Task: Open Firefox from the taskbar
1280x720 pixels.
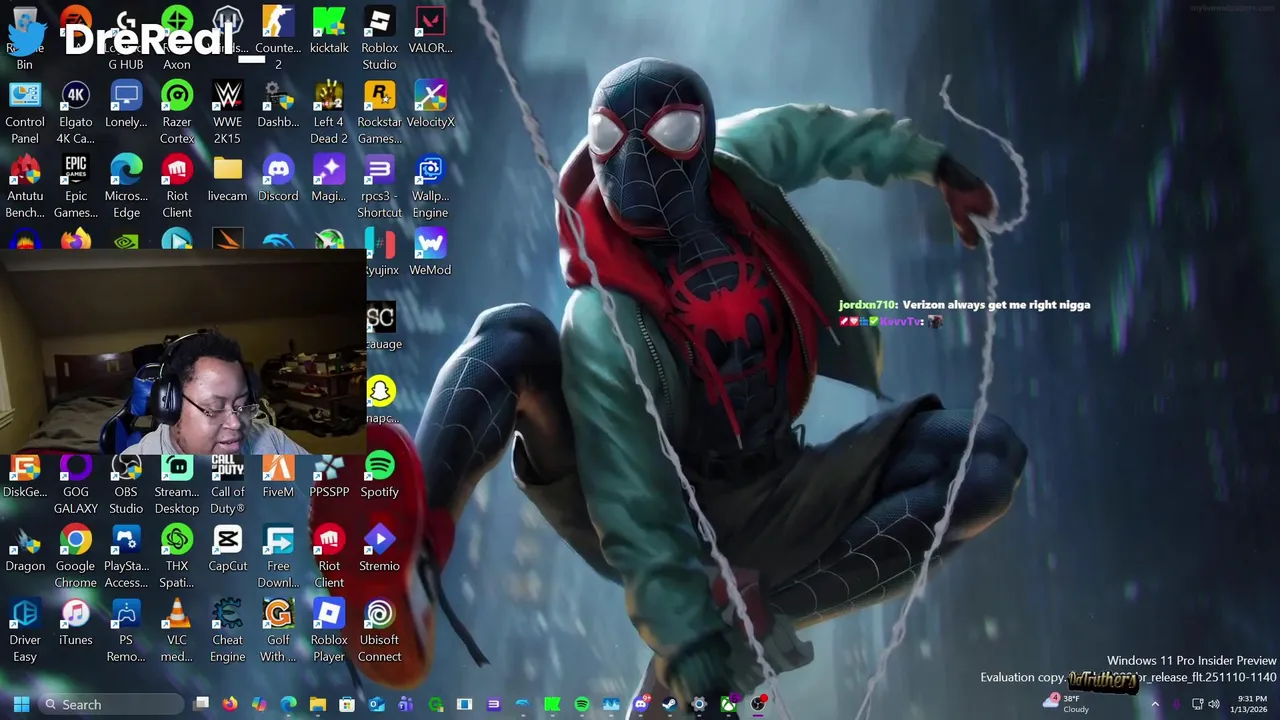Action: [x=230, y=704]
